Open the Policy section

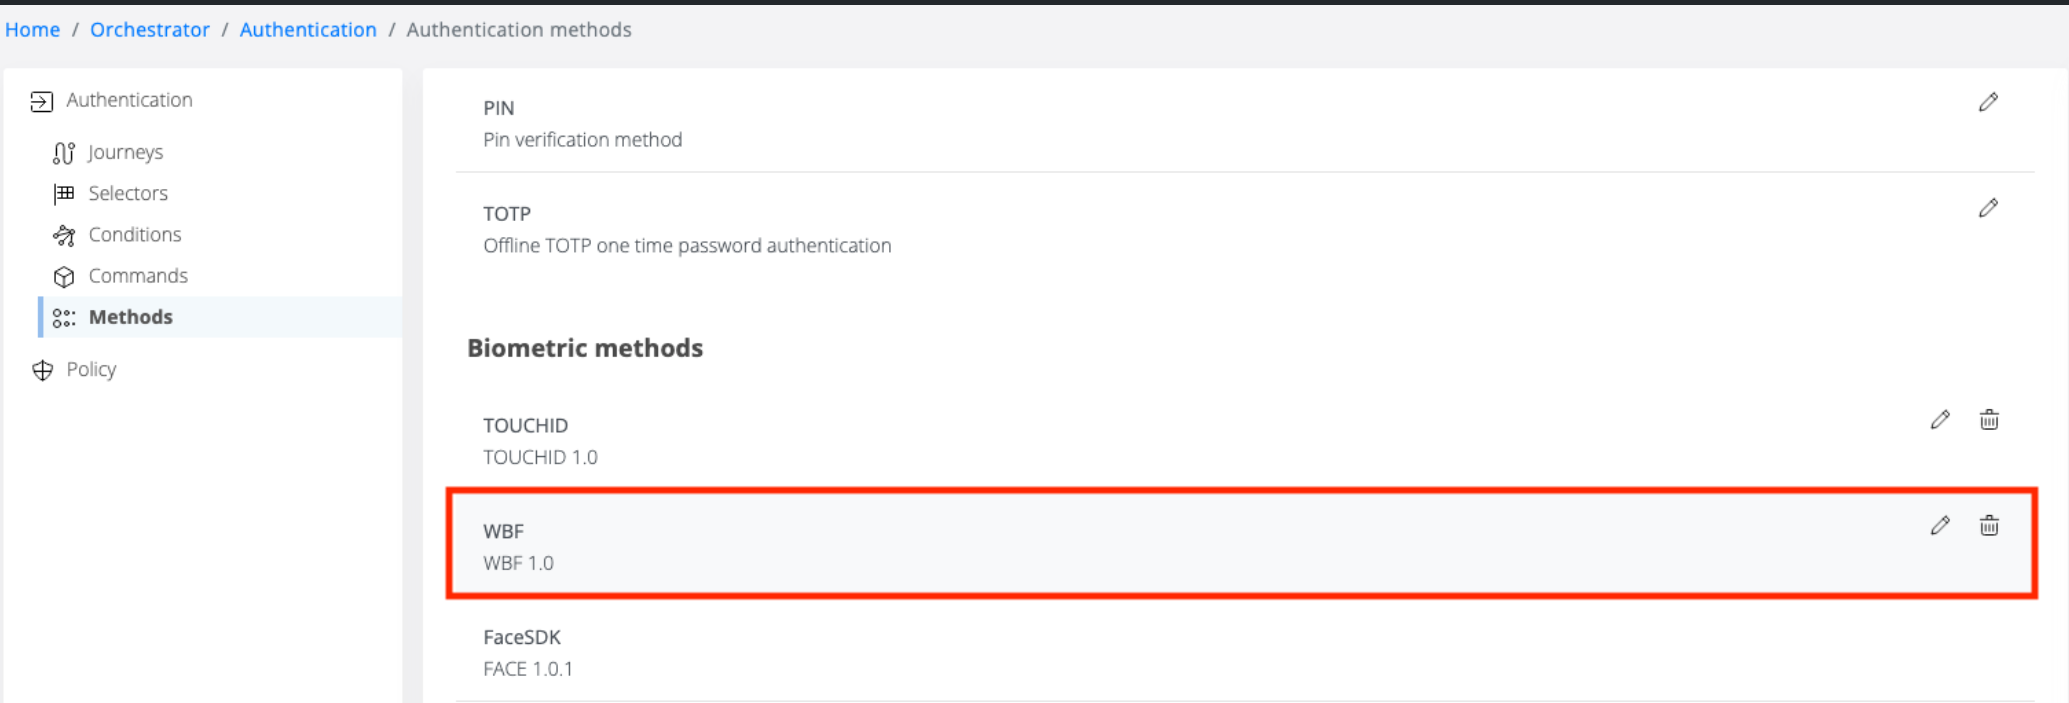(91, 369)
